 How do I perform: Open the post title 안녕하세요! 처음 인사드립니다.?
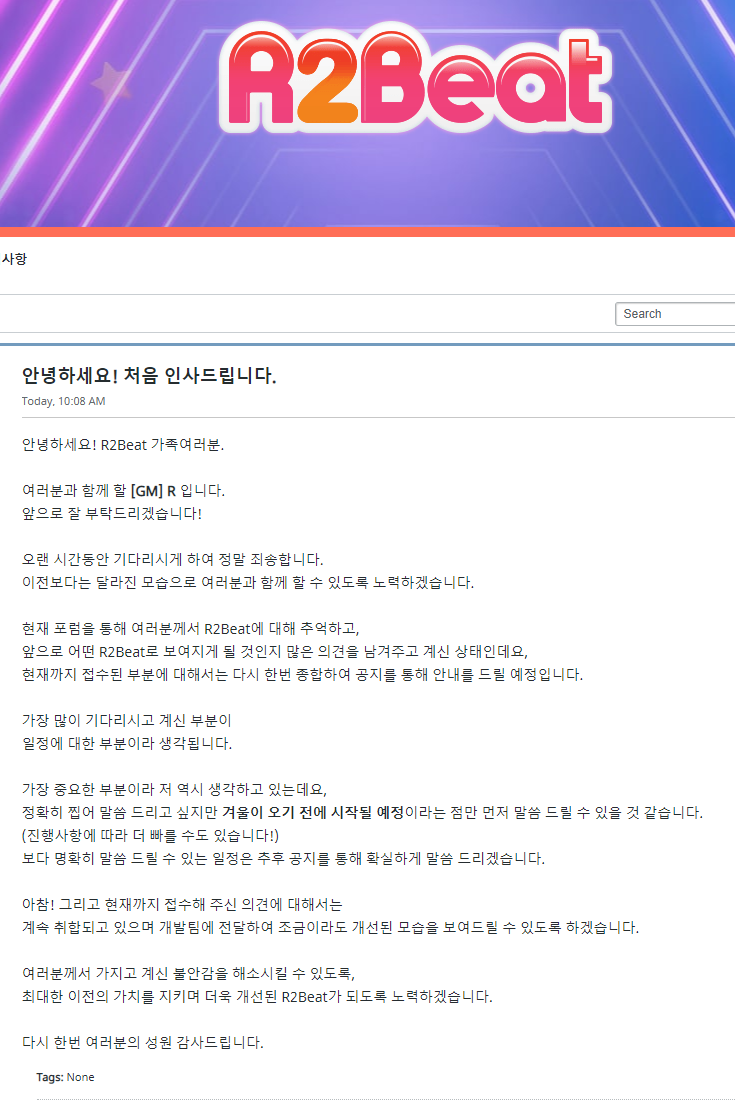[149, 375]
